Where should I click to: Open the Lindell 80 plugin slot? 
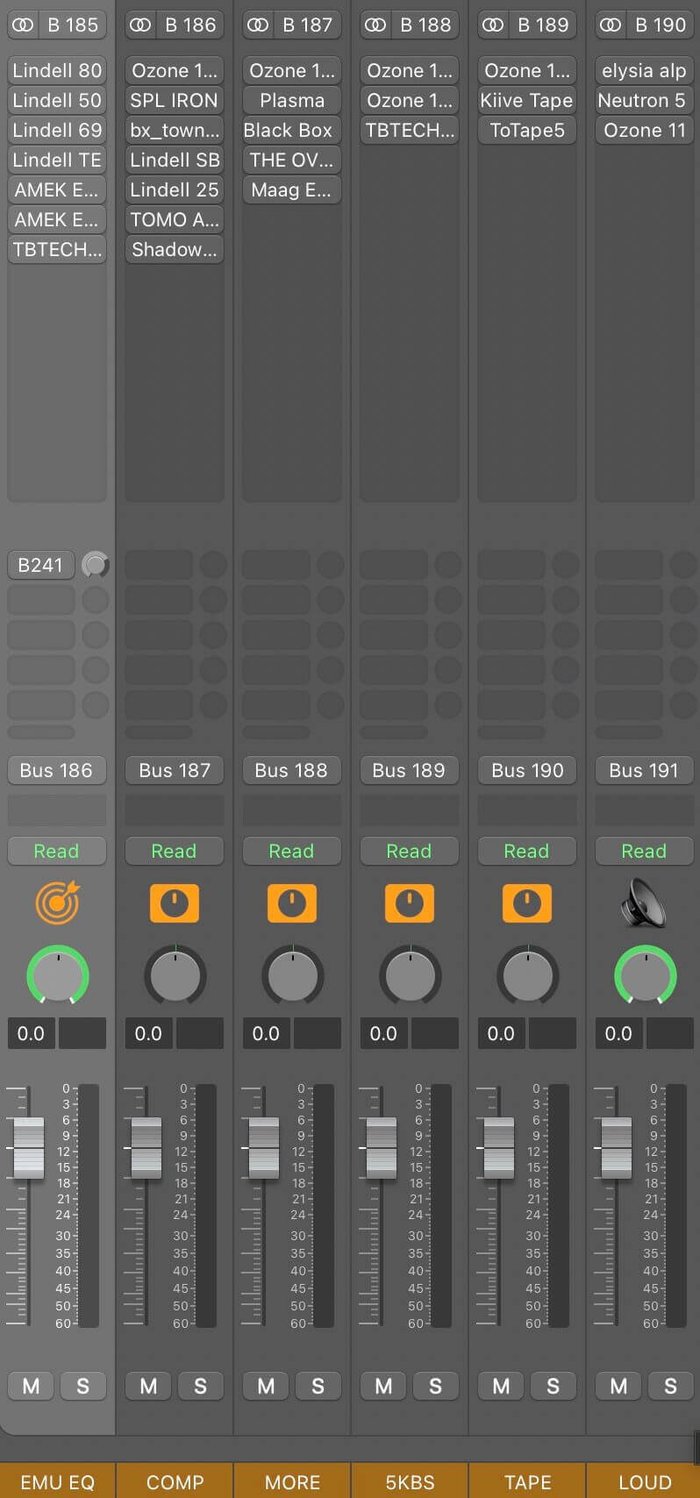[x=57, y=70]
